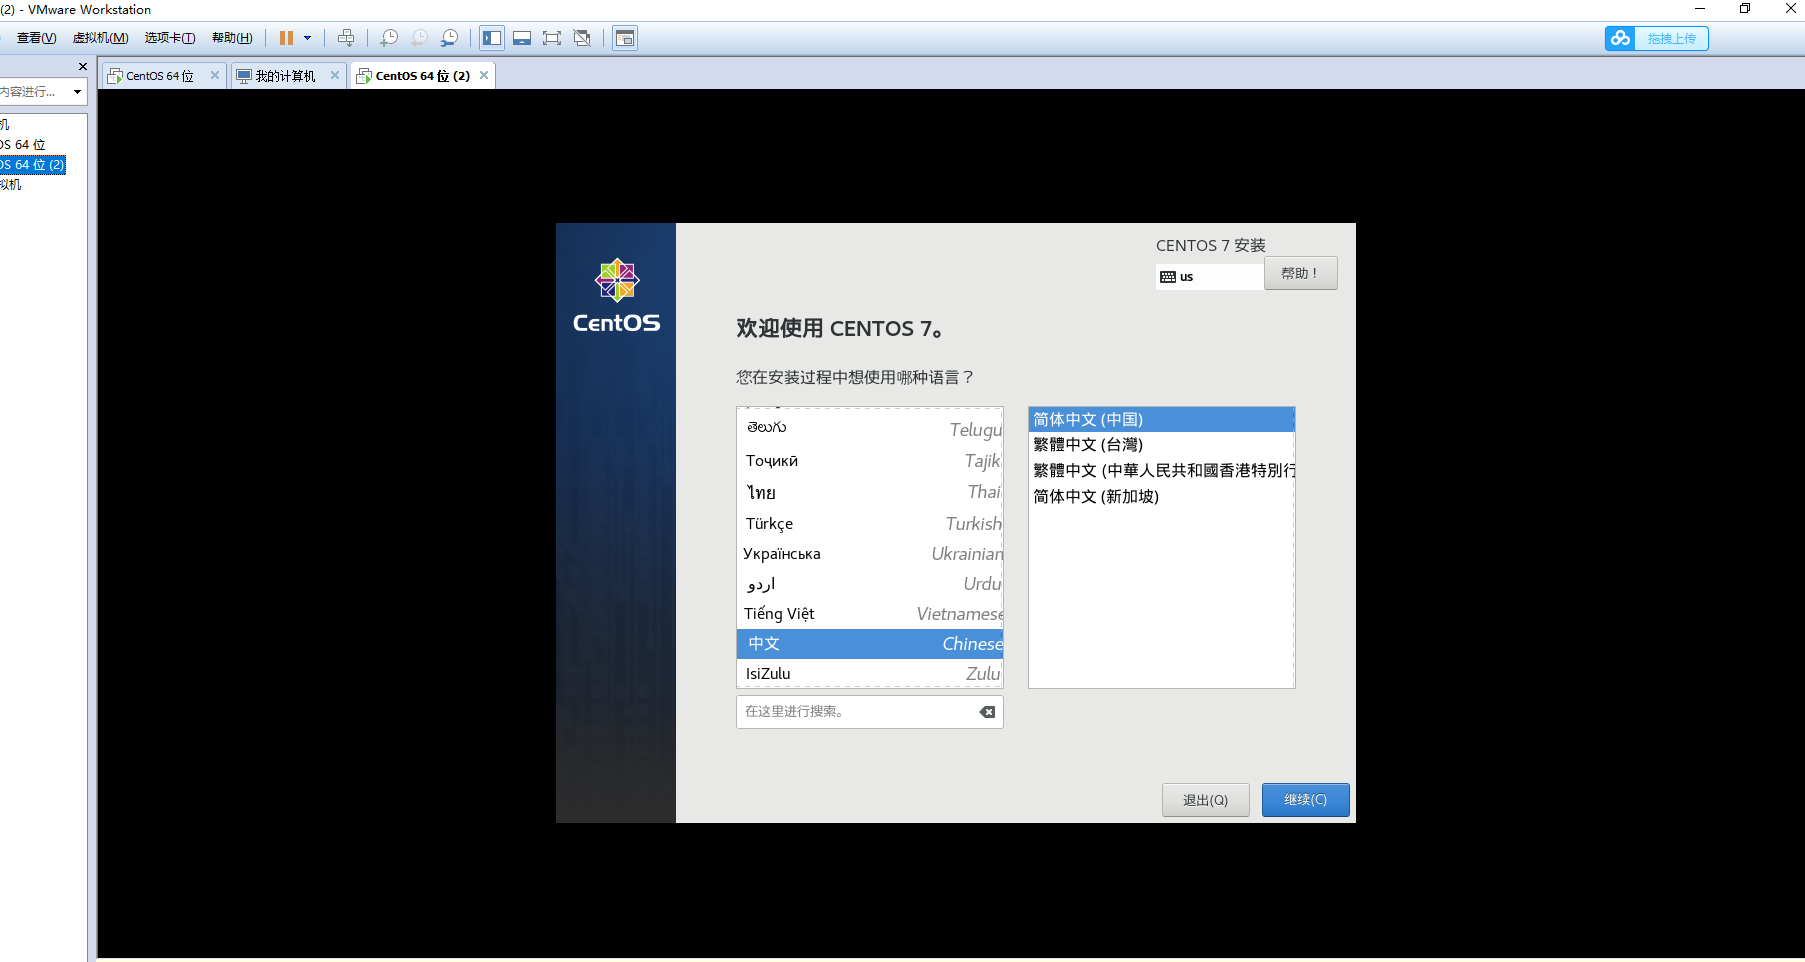The image size is (1805, 962).
Task: Click the CentOS logo in installer sidebar
Action: click(x=617, y=296)
